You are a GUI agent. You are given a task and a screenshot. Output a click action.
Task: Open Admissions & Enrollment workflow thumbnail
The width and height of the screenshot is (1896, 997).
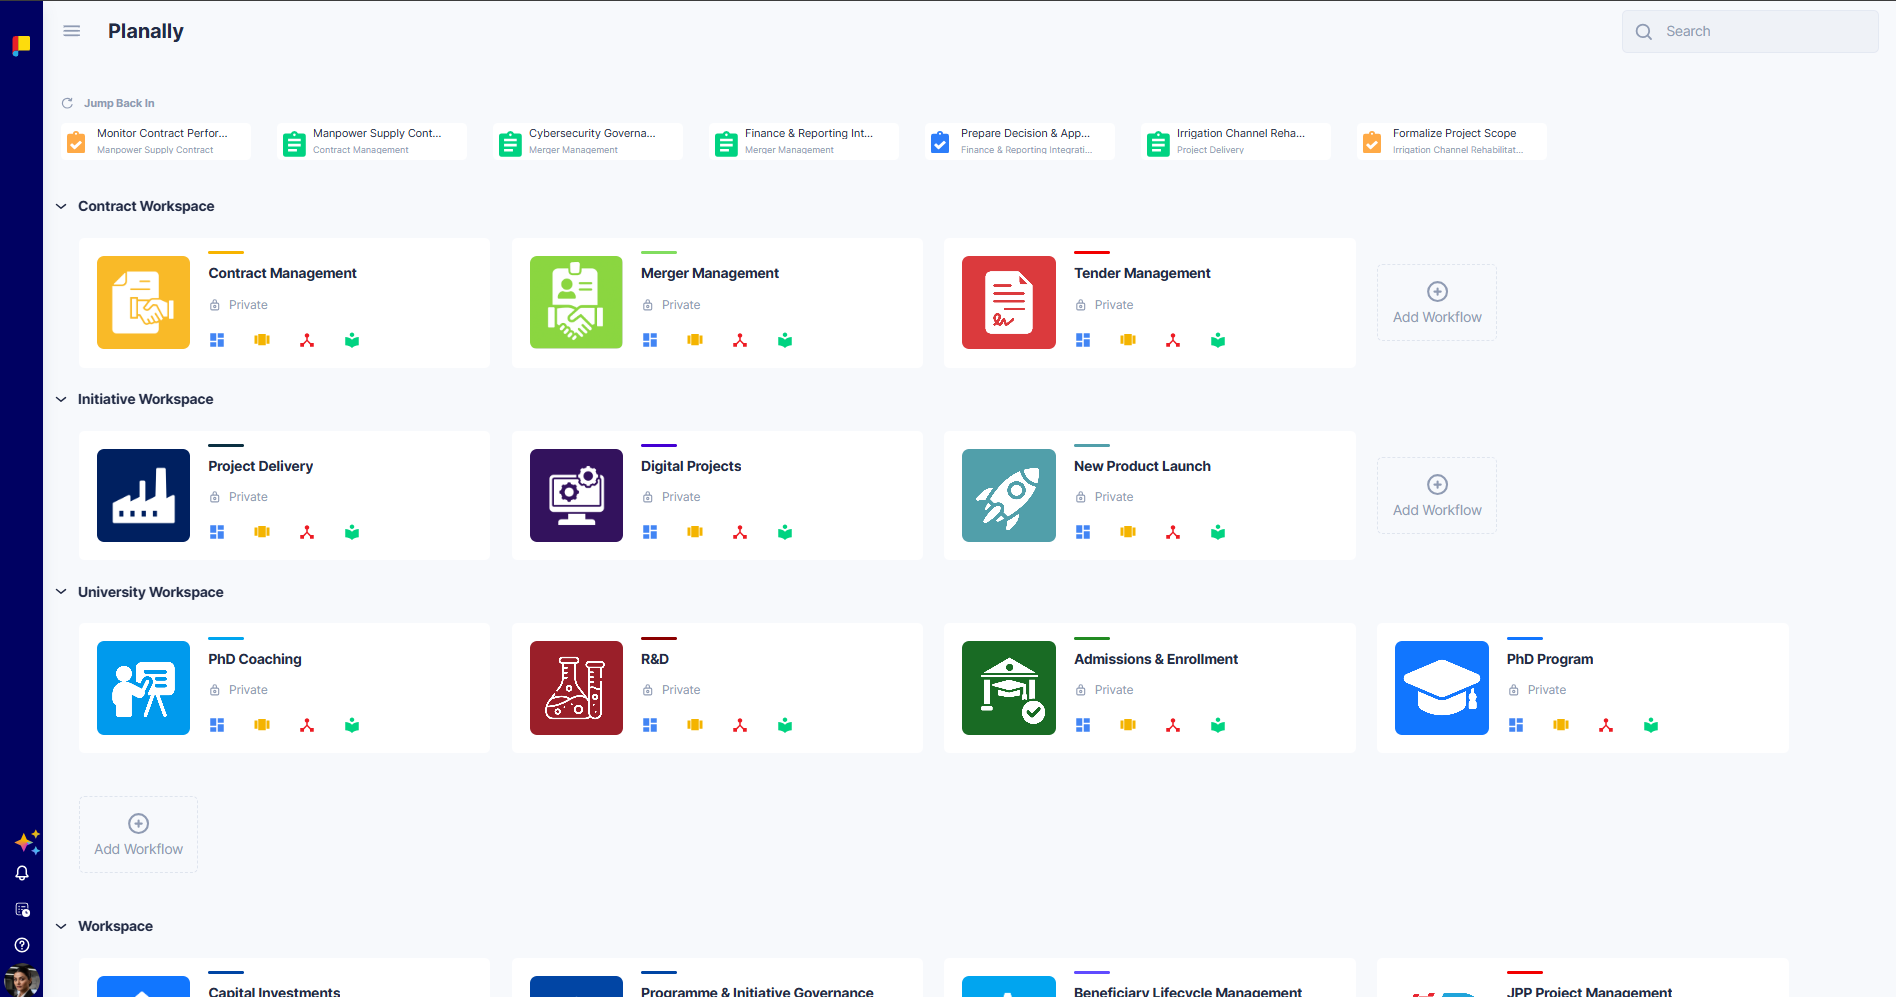[x=1009, y=688]
